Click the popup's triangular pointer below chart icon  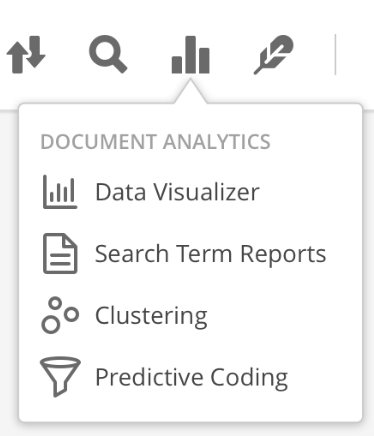coord(190,91)
